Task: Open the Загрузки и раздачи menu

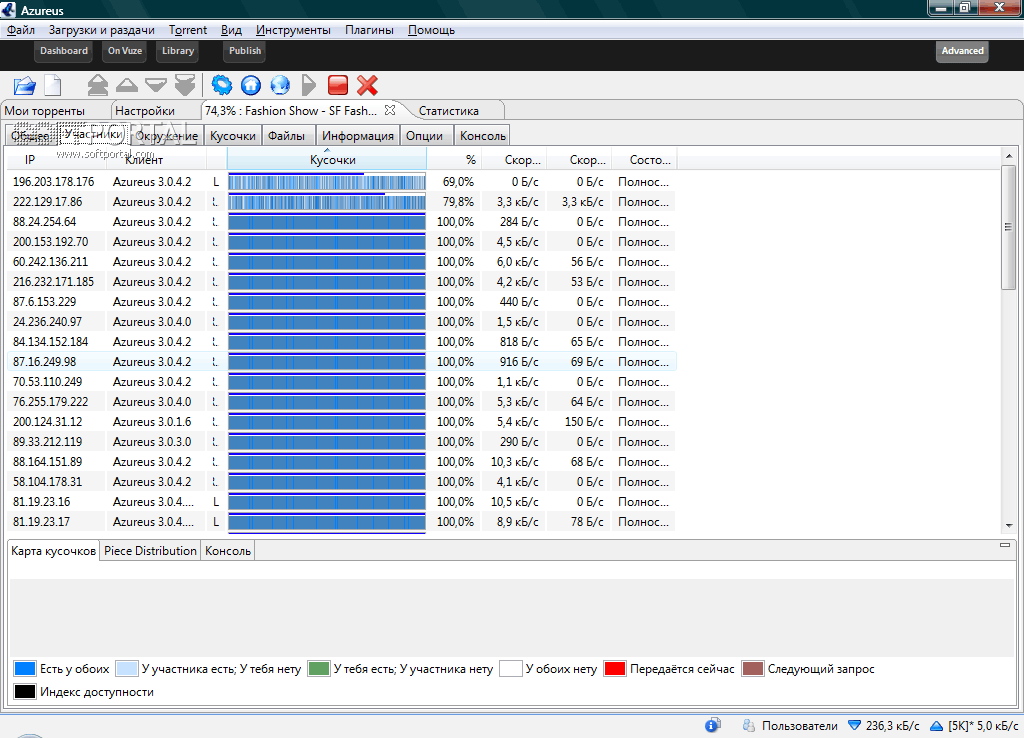Action: coord(102,30)
